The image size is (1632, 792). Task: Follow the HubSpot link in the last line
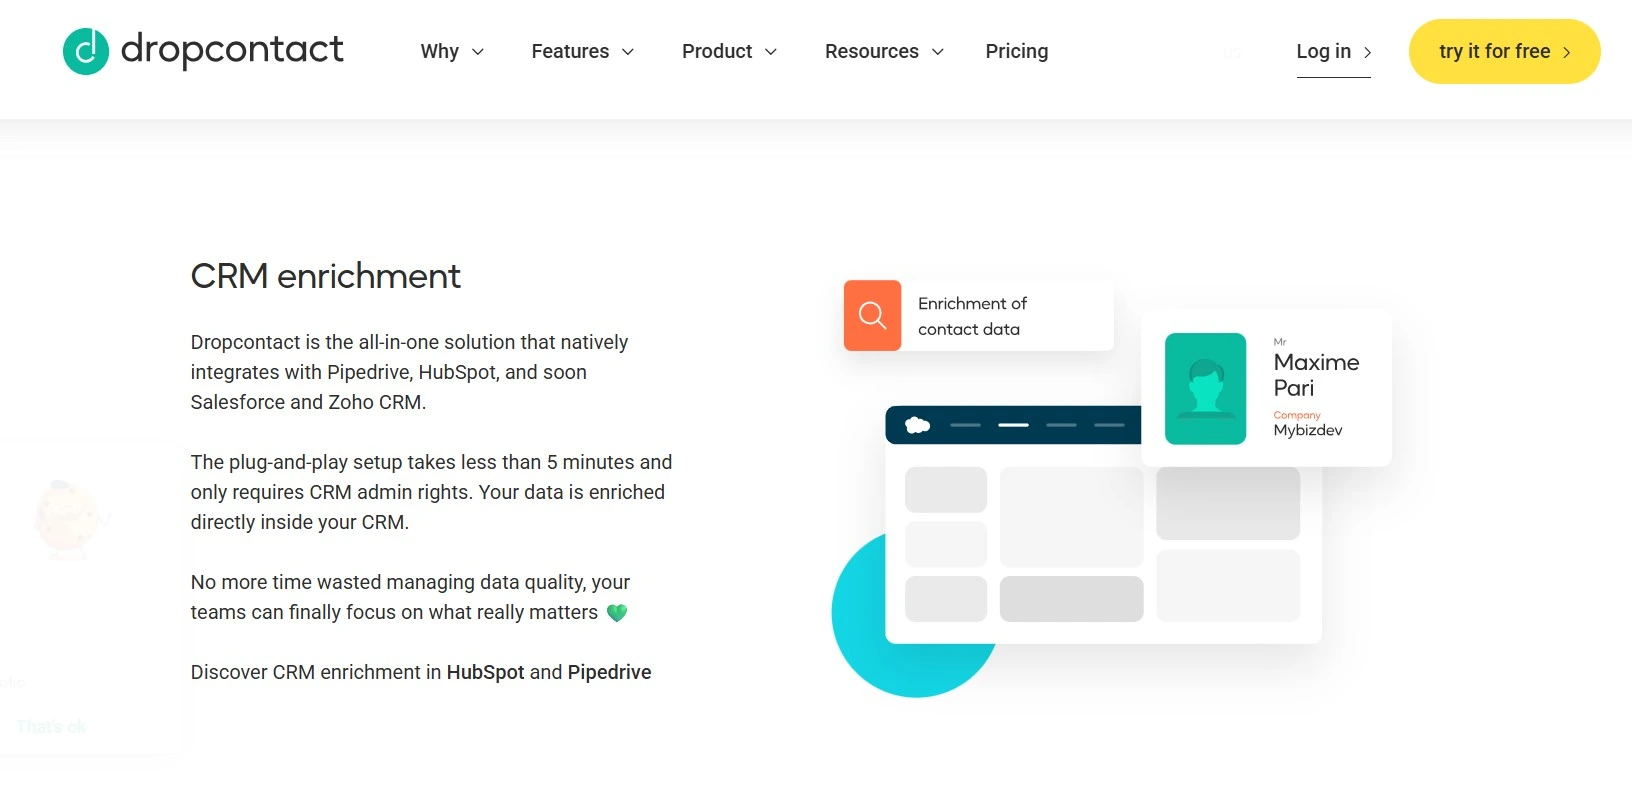[485, 672]
